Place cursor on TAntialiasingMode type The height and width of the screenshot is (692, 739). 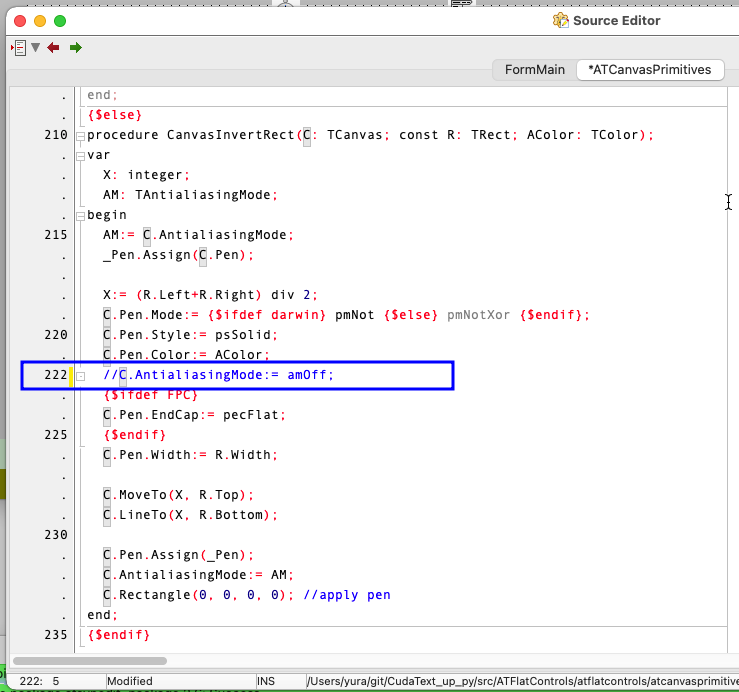click(203, 195)
